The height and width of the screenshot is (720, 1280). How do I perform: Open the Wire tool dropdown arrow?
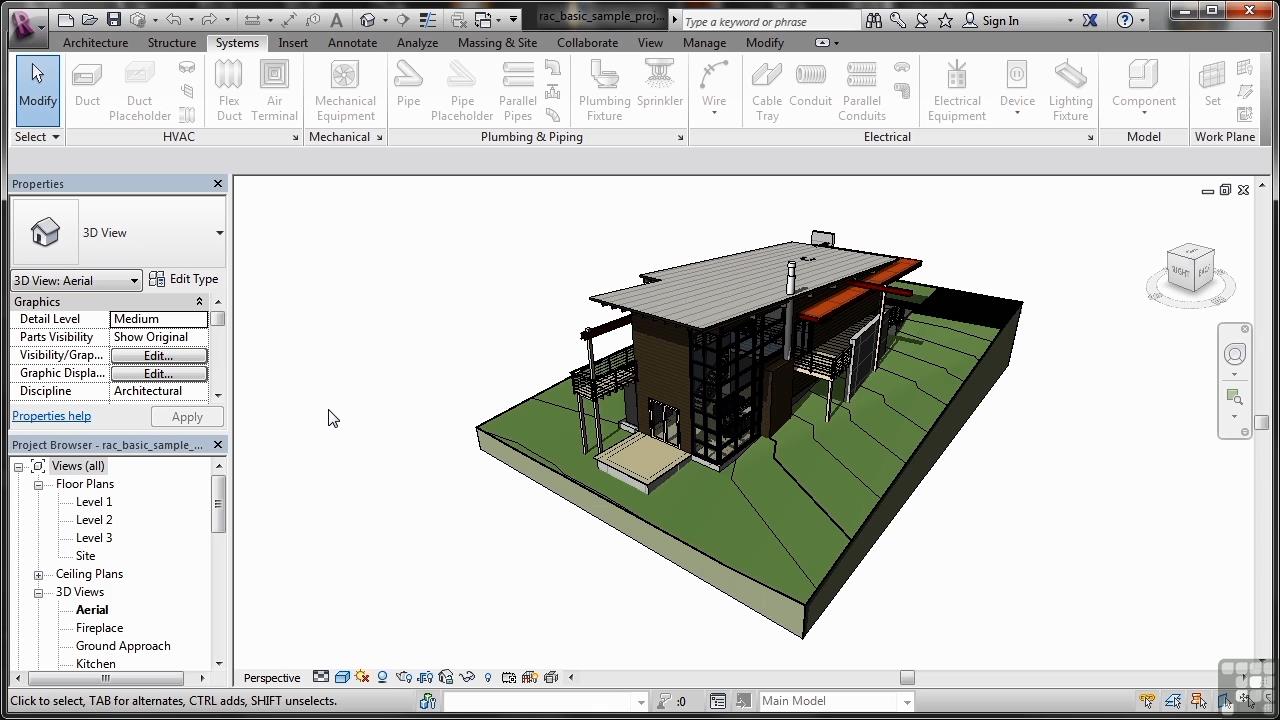pos(714,113)
